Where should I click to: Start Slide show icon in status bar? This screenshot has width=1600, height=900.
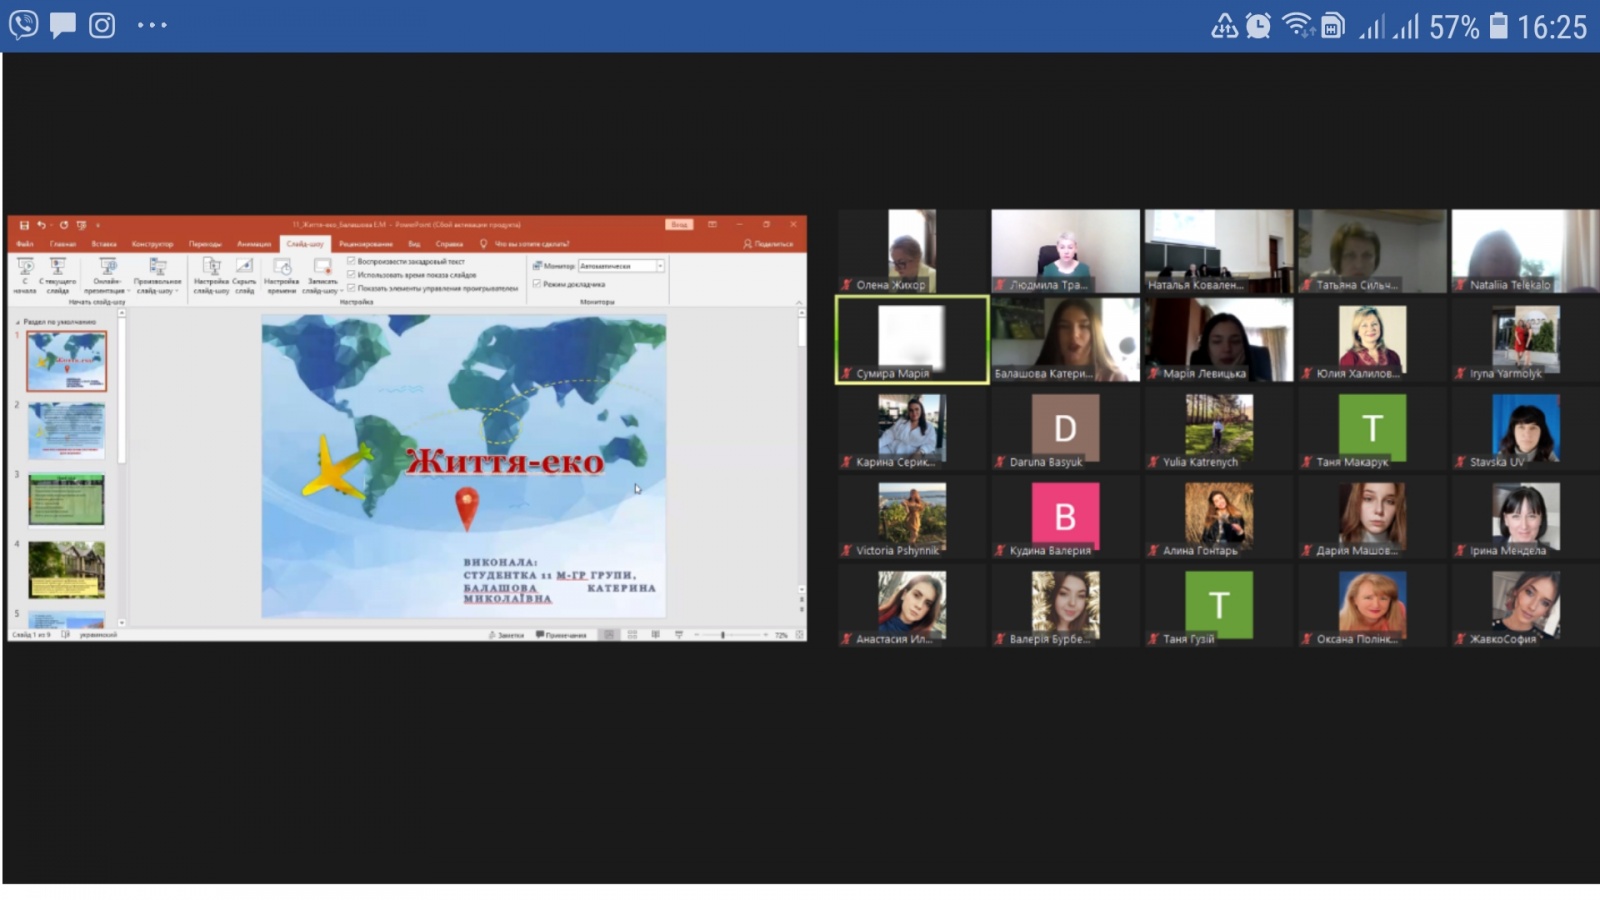pyautogui.click(x=679, y=635)
